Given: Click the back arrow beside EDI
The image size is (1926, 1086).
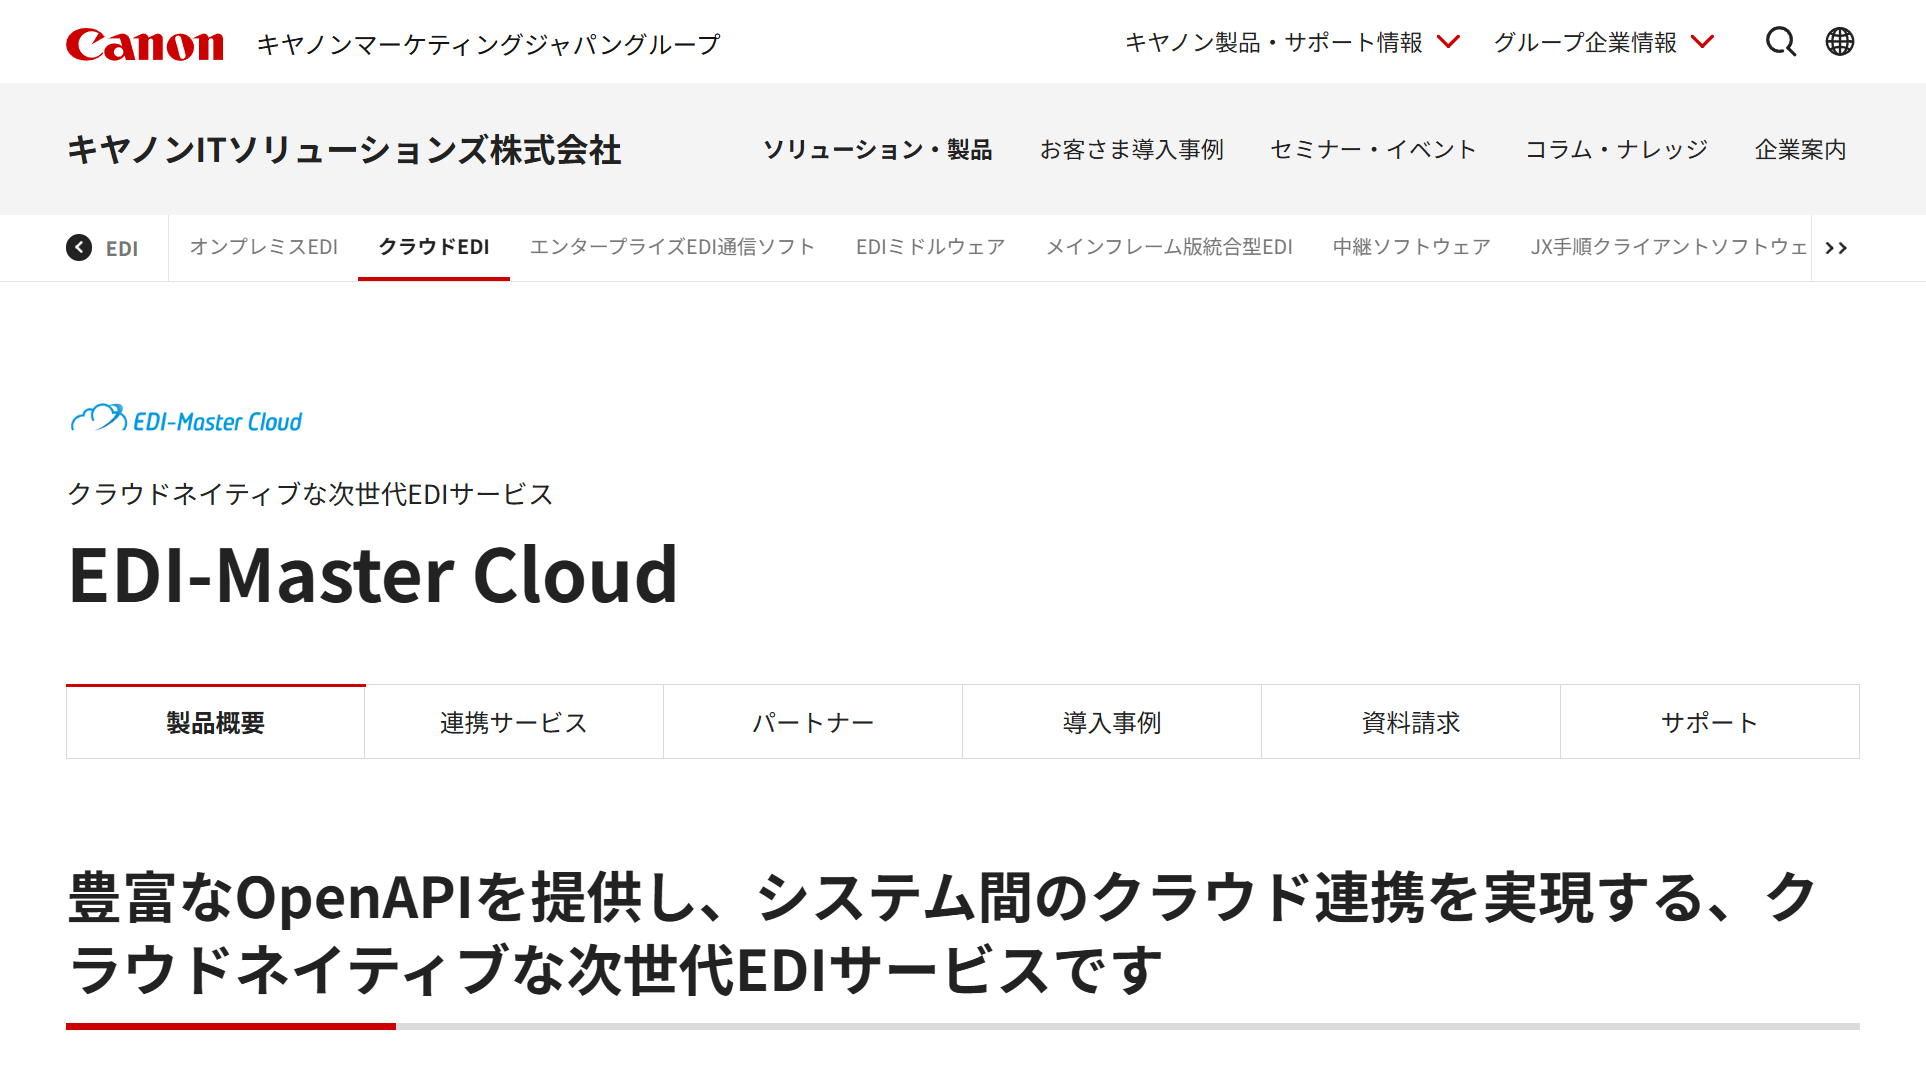Looking at the screenshot, I should tap(79, 247).
